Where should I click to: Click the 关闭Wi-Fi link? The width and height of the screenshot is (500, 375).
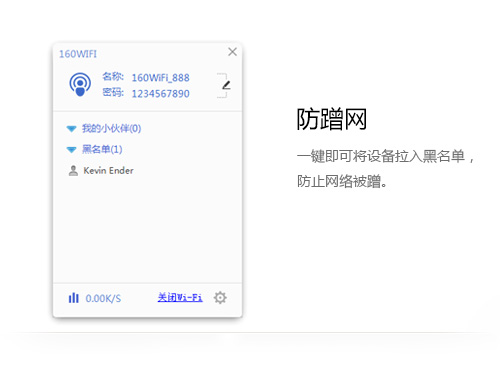[x=180, y=297]
